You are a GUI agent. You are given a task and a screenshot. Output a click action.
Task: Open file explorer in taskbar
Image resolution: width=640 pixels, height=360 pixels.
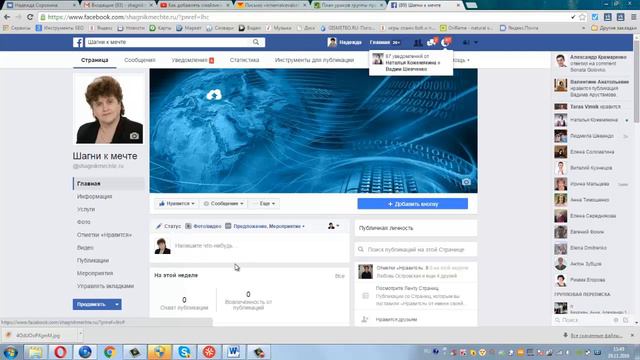(x=36, y=352)
